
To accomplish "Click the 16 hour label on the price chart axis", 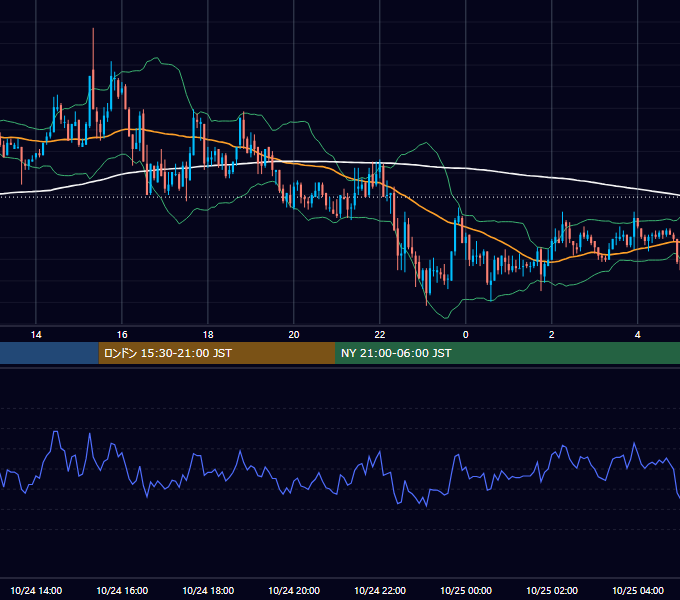I will pos(122,335).
